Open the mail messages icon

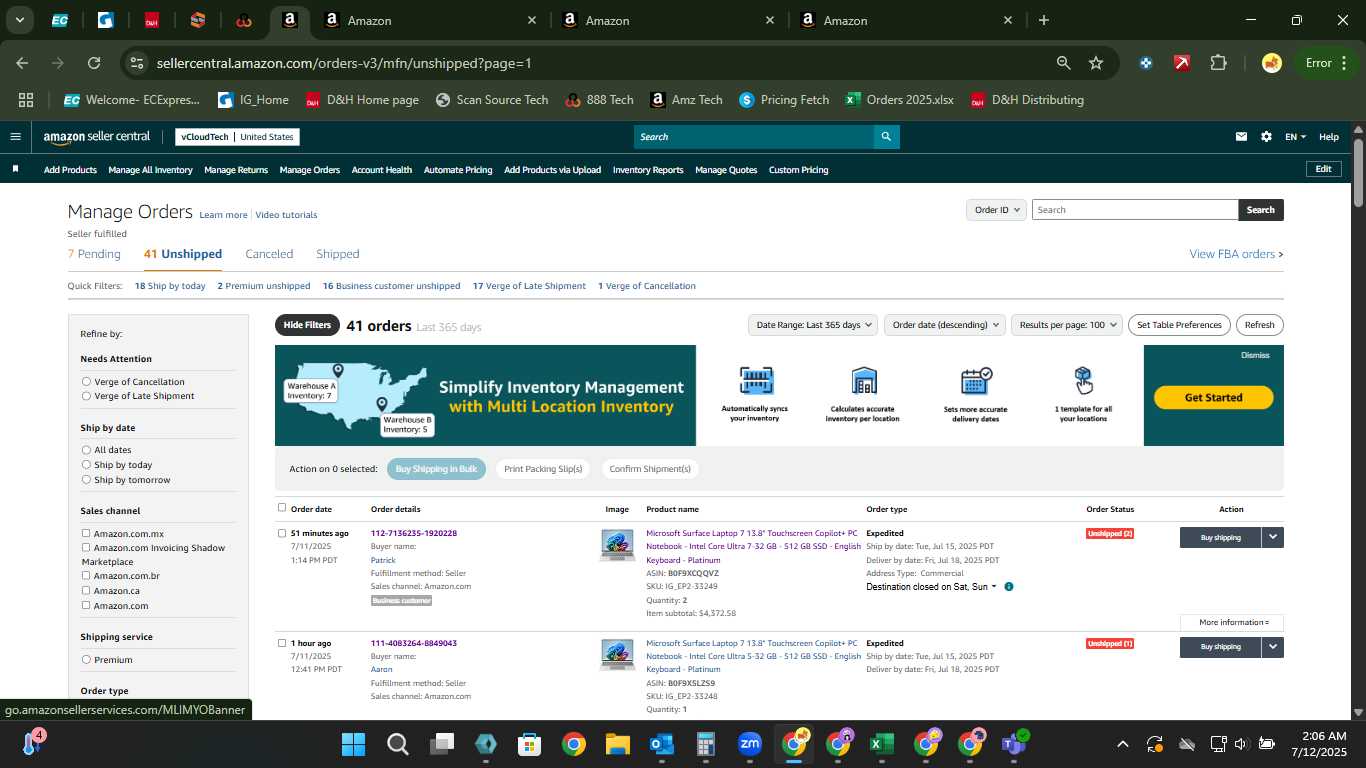click(1242, 137)
